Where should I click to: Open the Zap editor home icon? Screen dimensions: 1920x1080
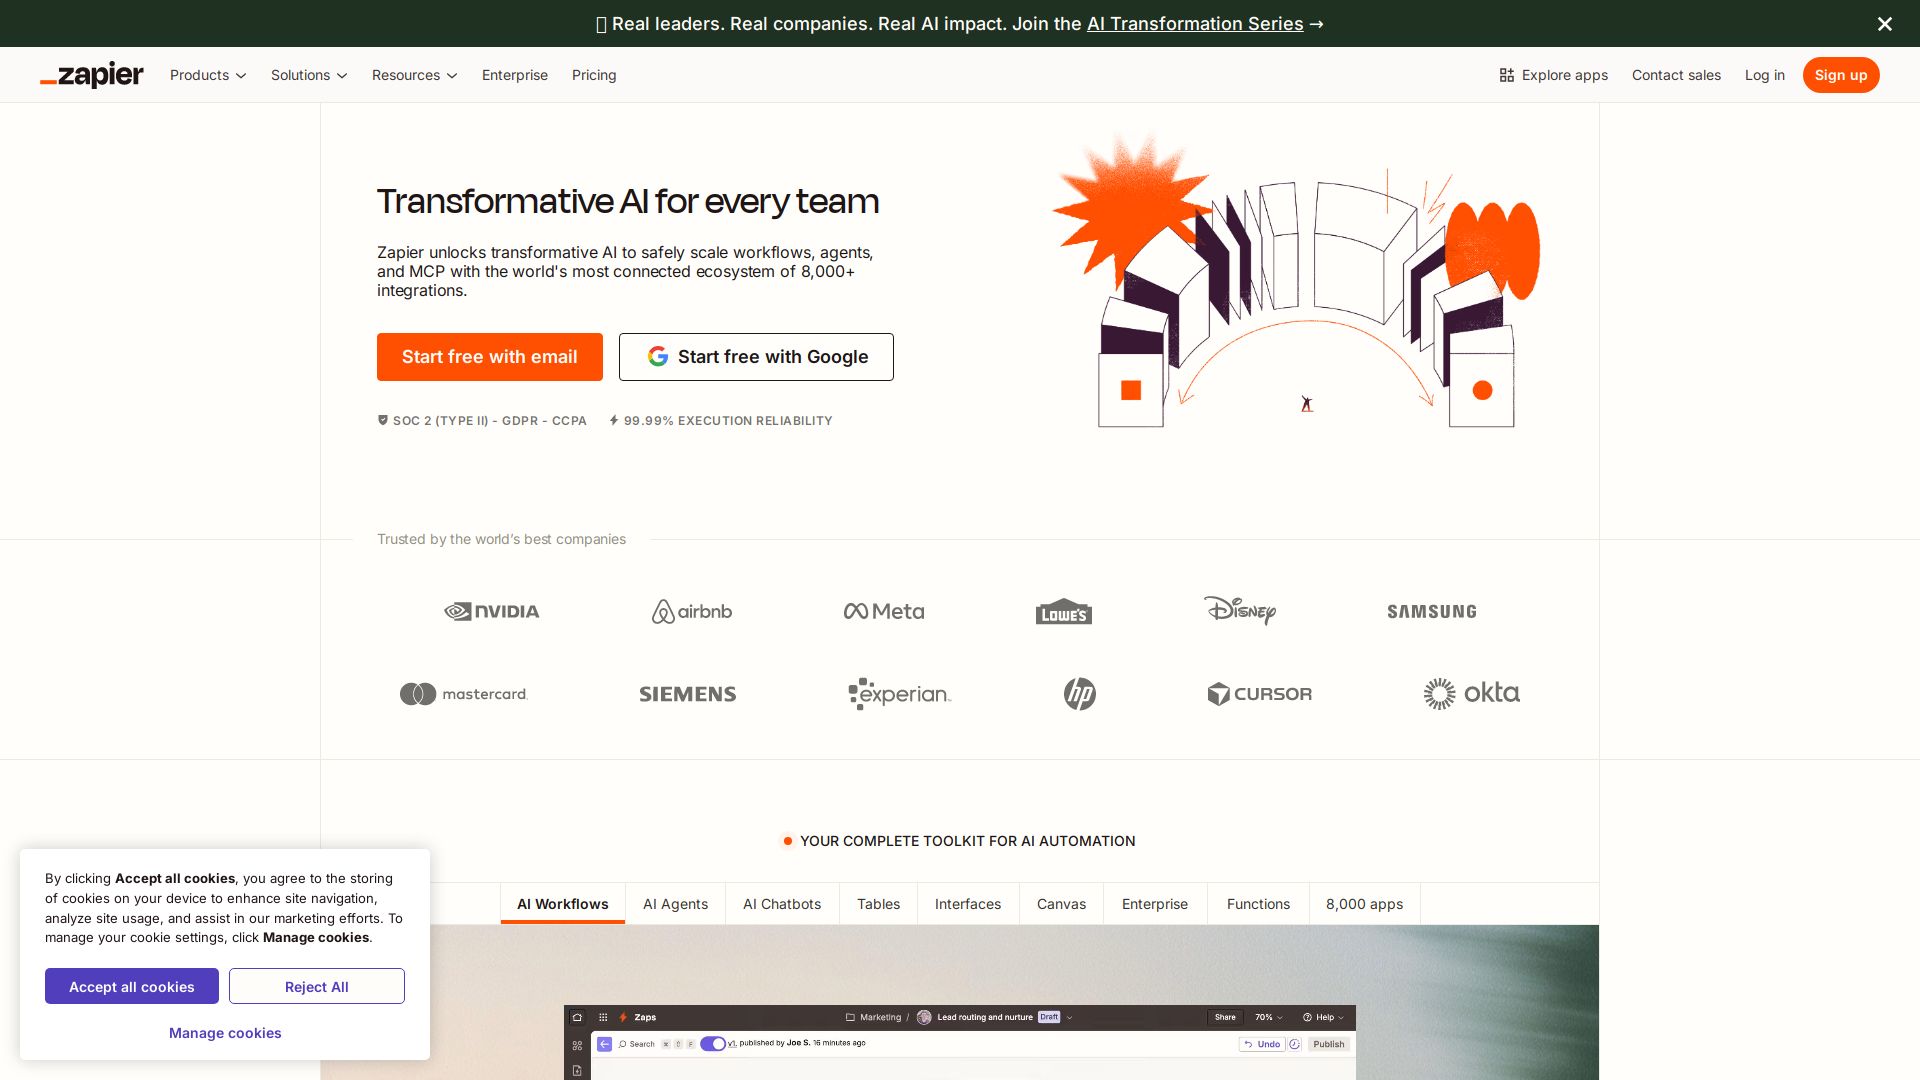pos(578,1017)
